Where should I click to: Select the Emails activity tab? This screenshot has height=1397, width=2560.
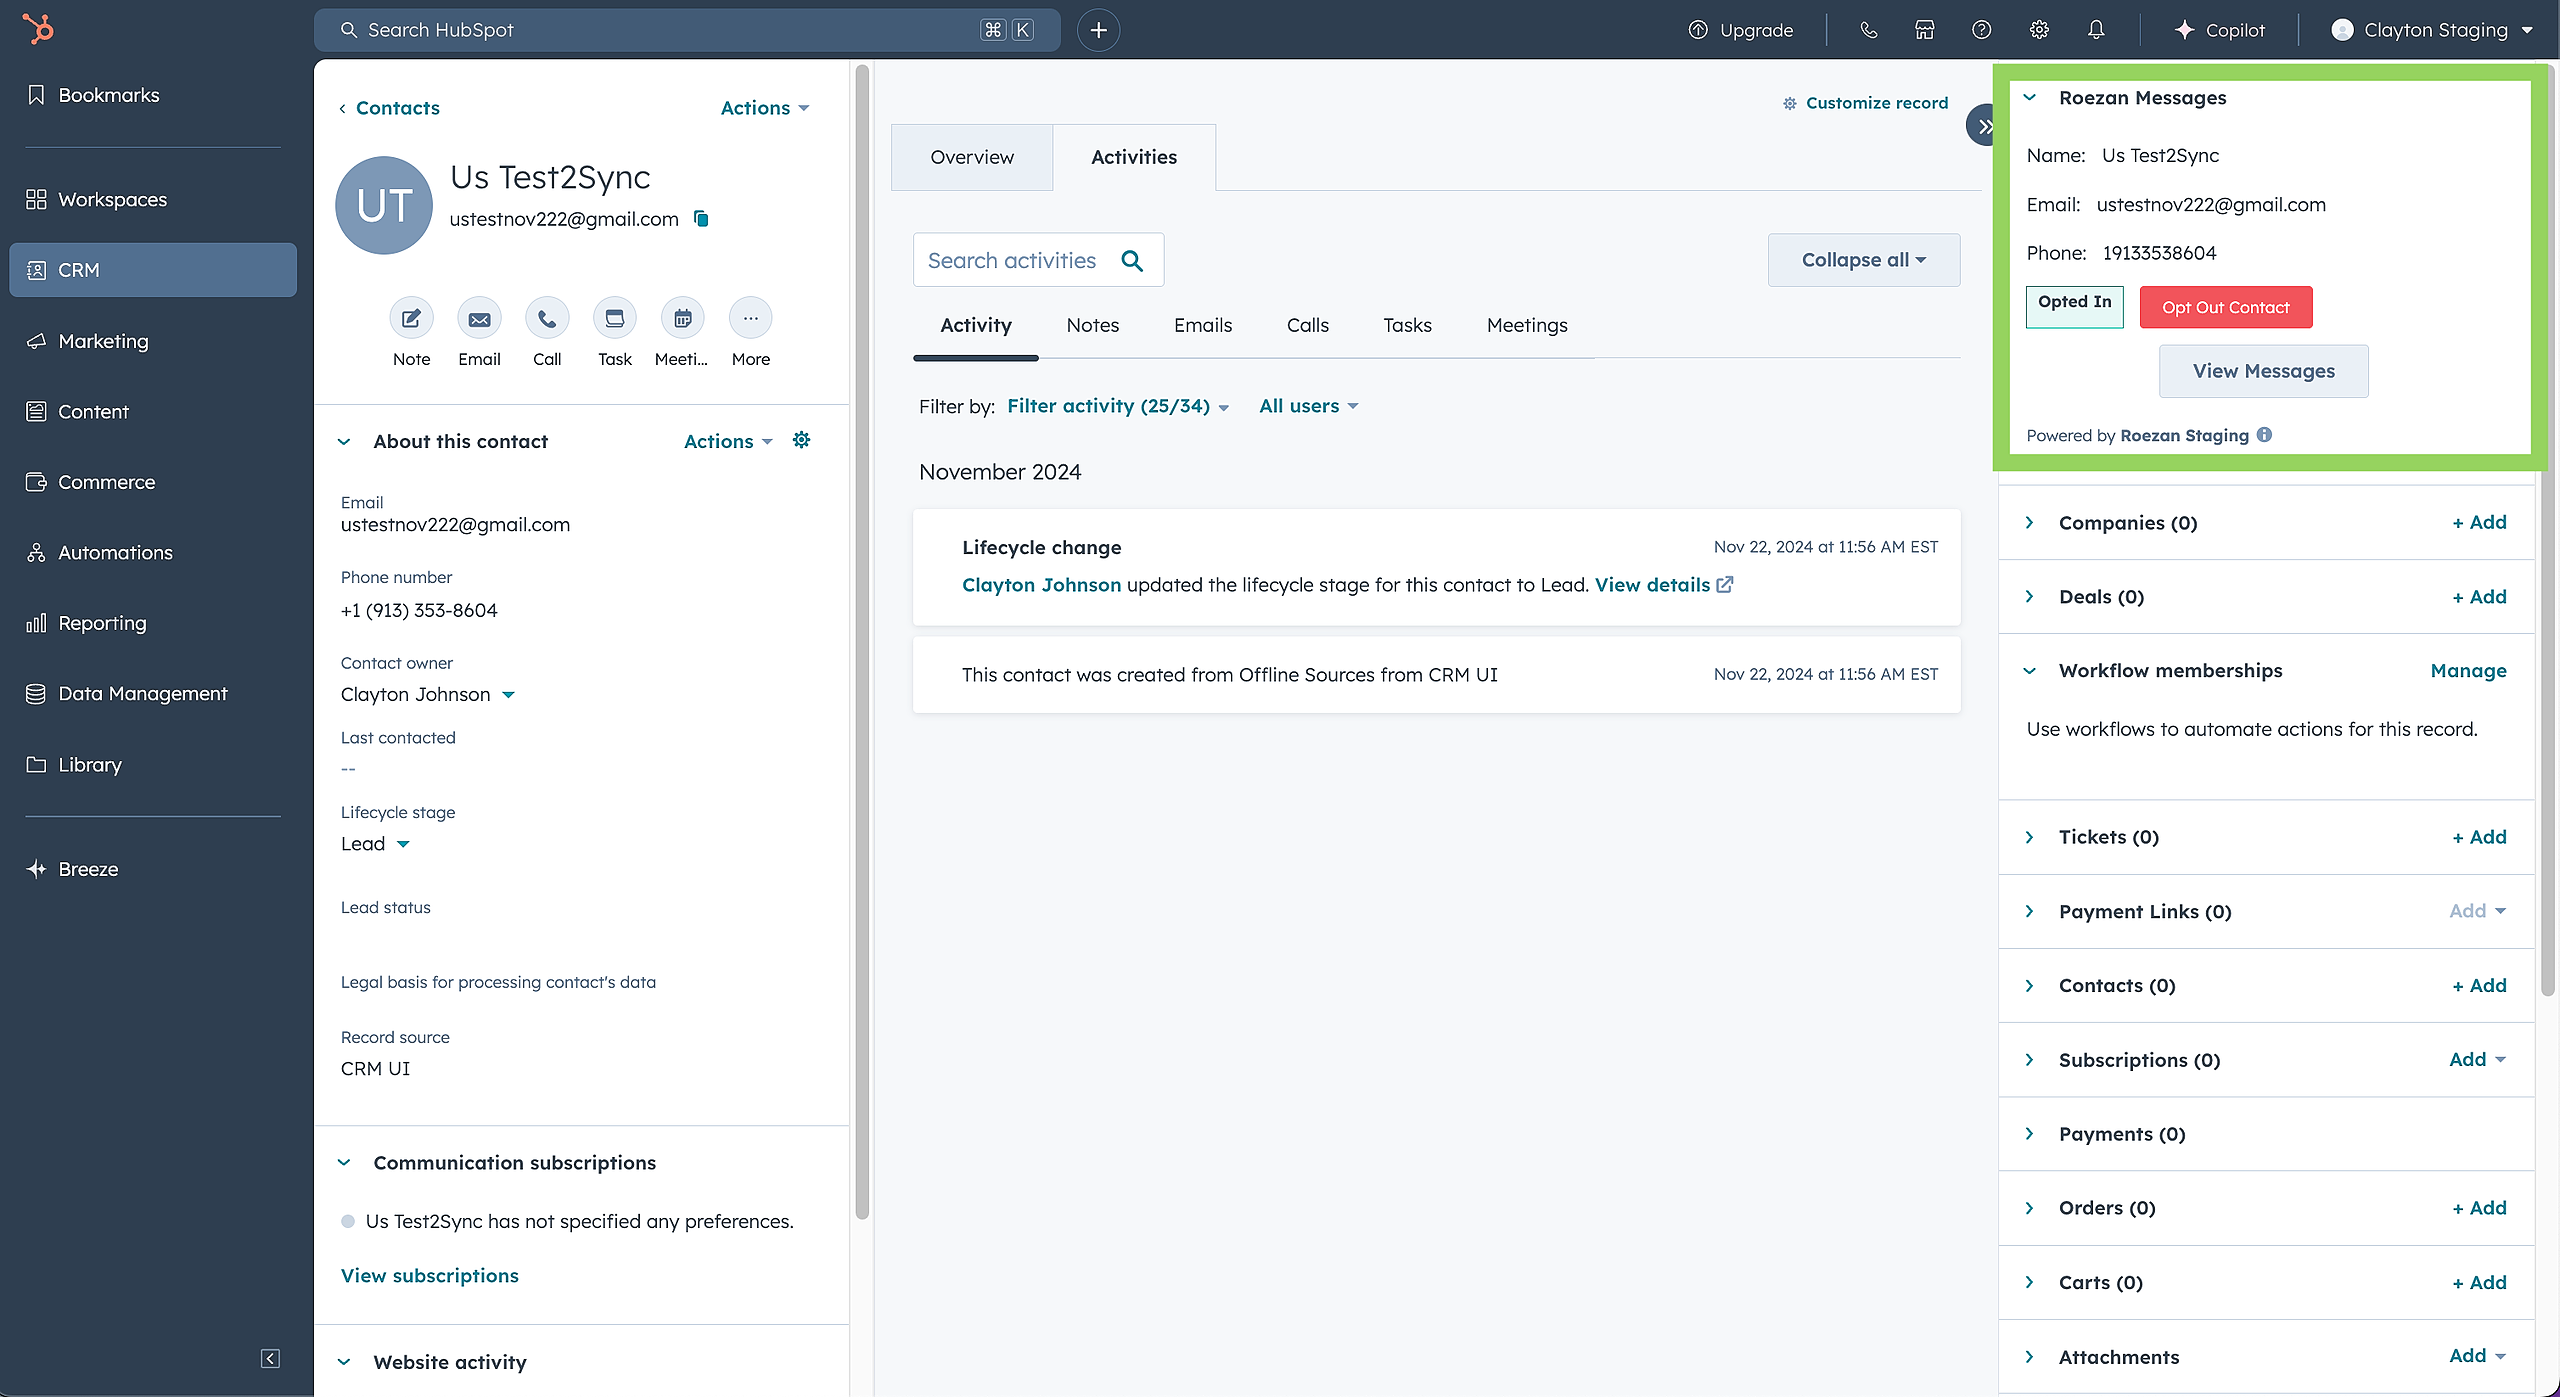click(x=1202, y=325)
